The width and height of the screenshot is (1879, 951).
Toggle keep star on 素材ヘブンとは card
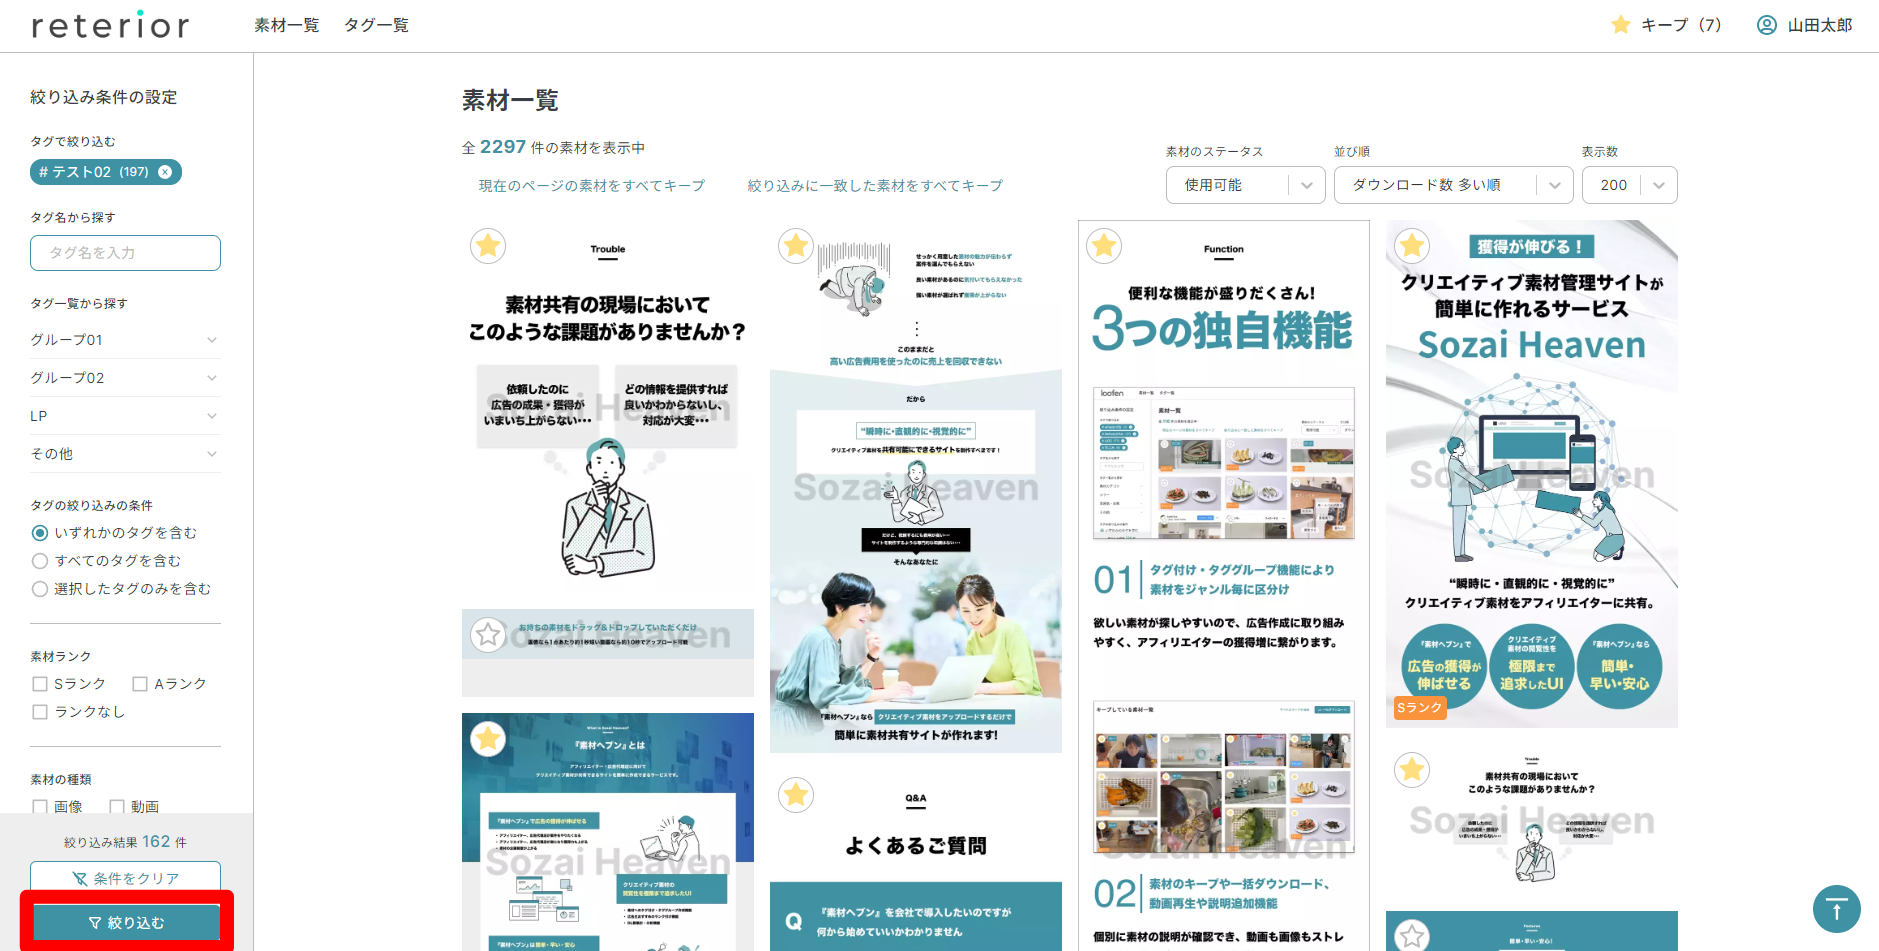coord(488,738)
